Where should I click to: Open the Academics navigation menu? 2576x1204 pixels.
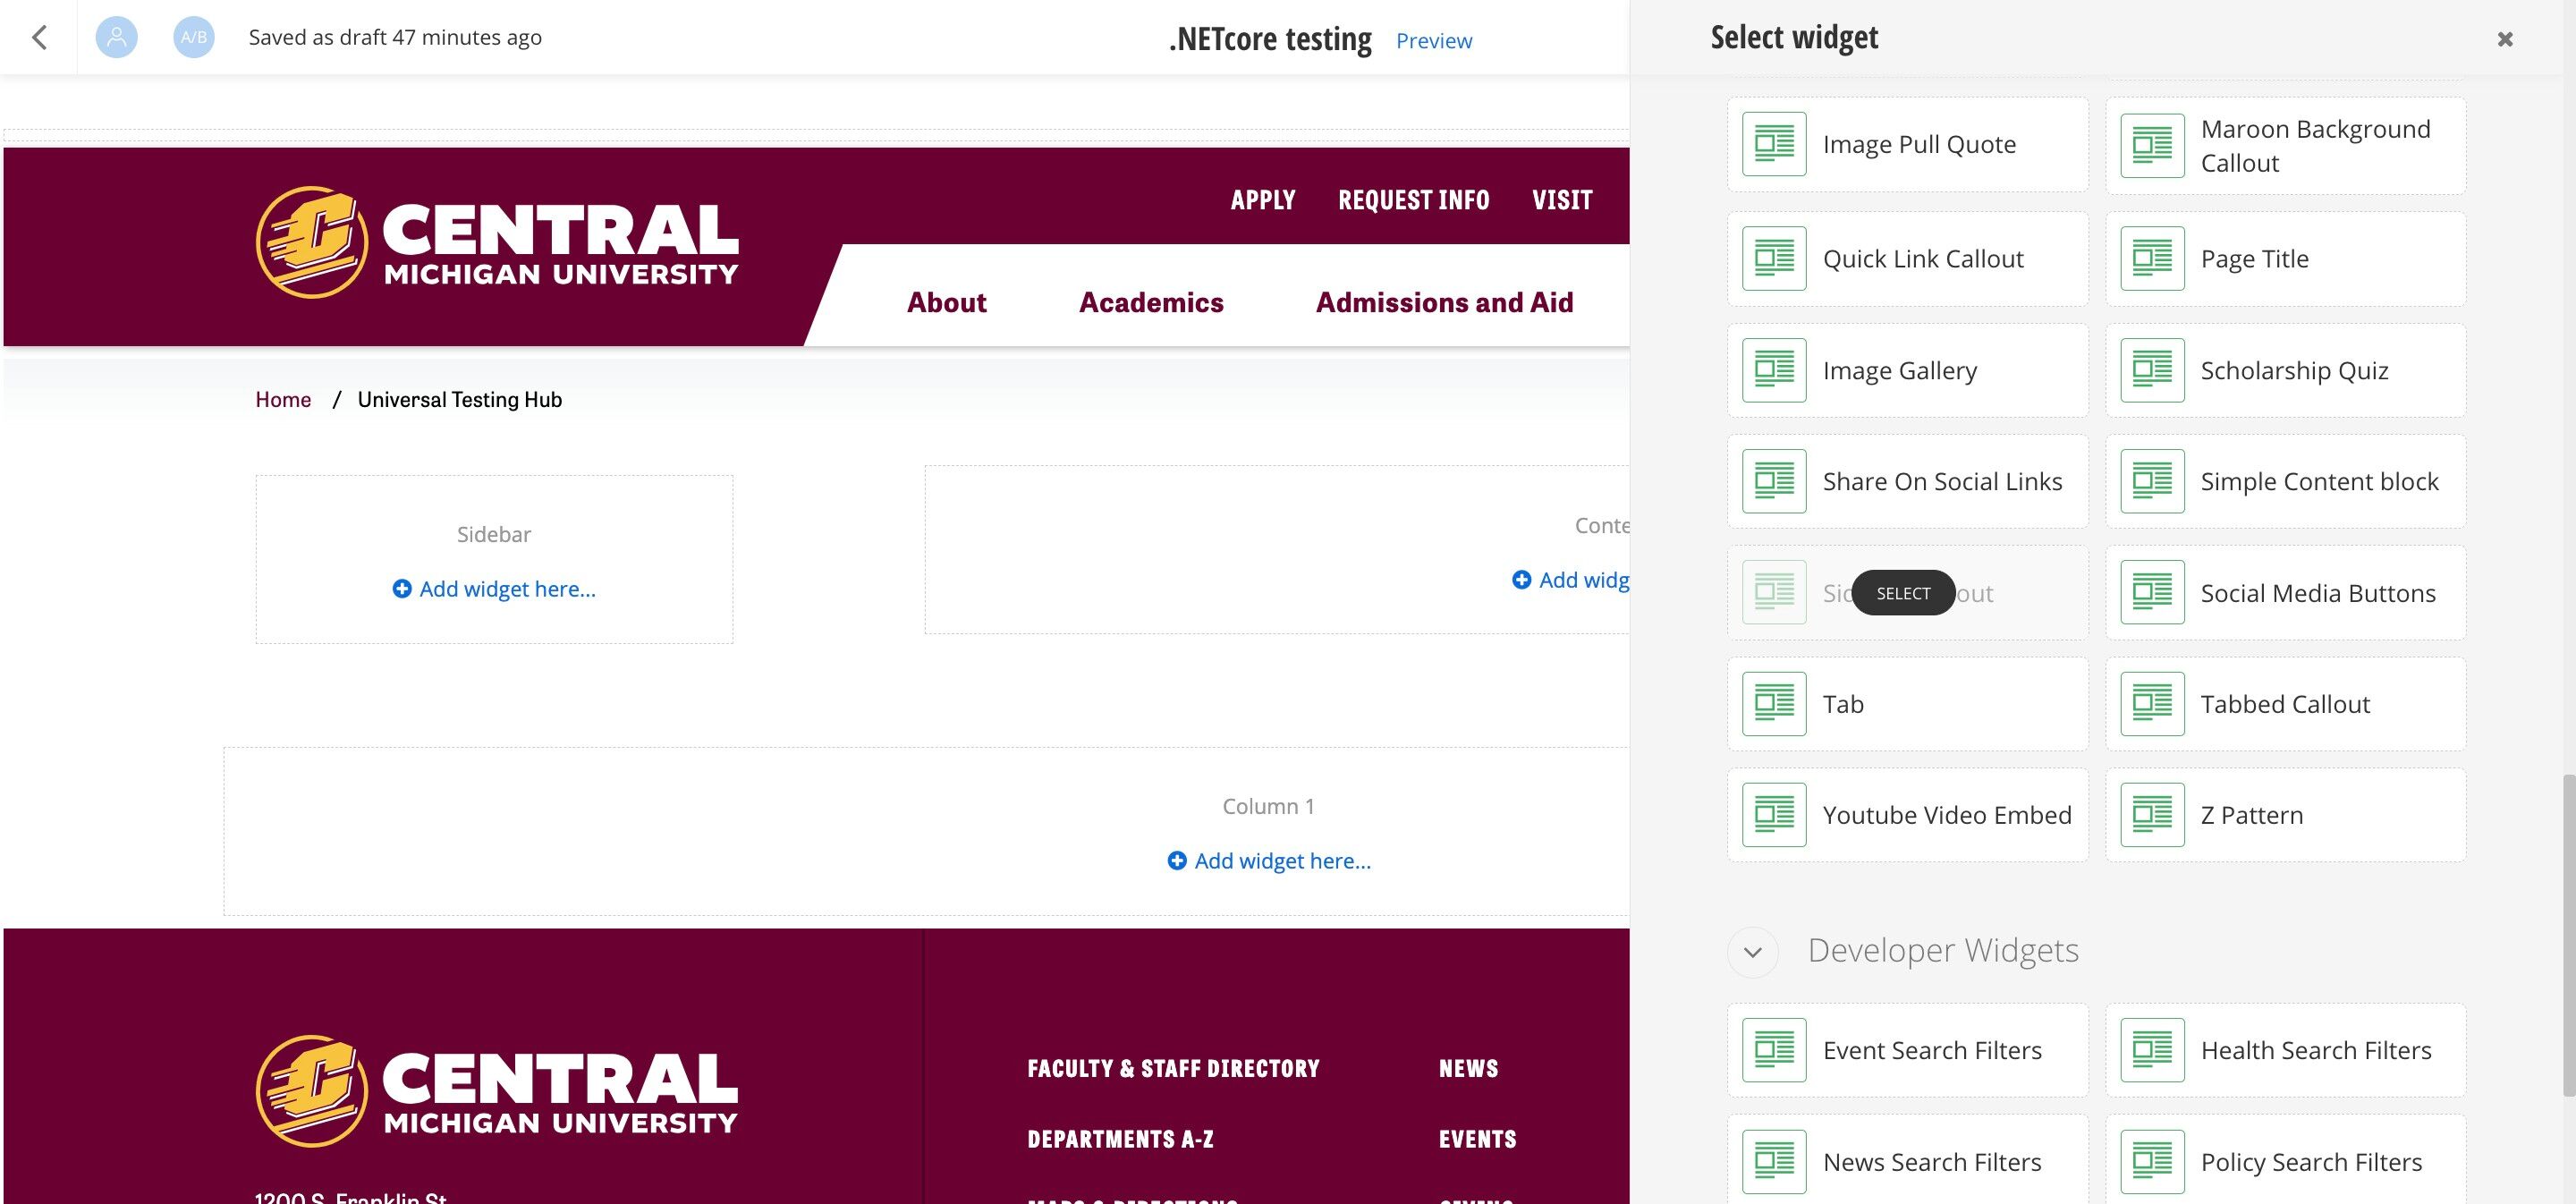coord(1151,302)
